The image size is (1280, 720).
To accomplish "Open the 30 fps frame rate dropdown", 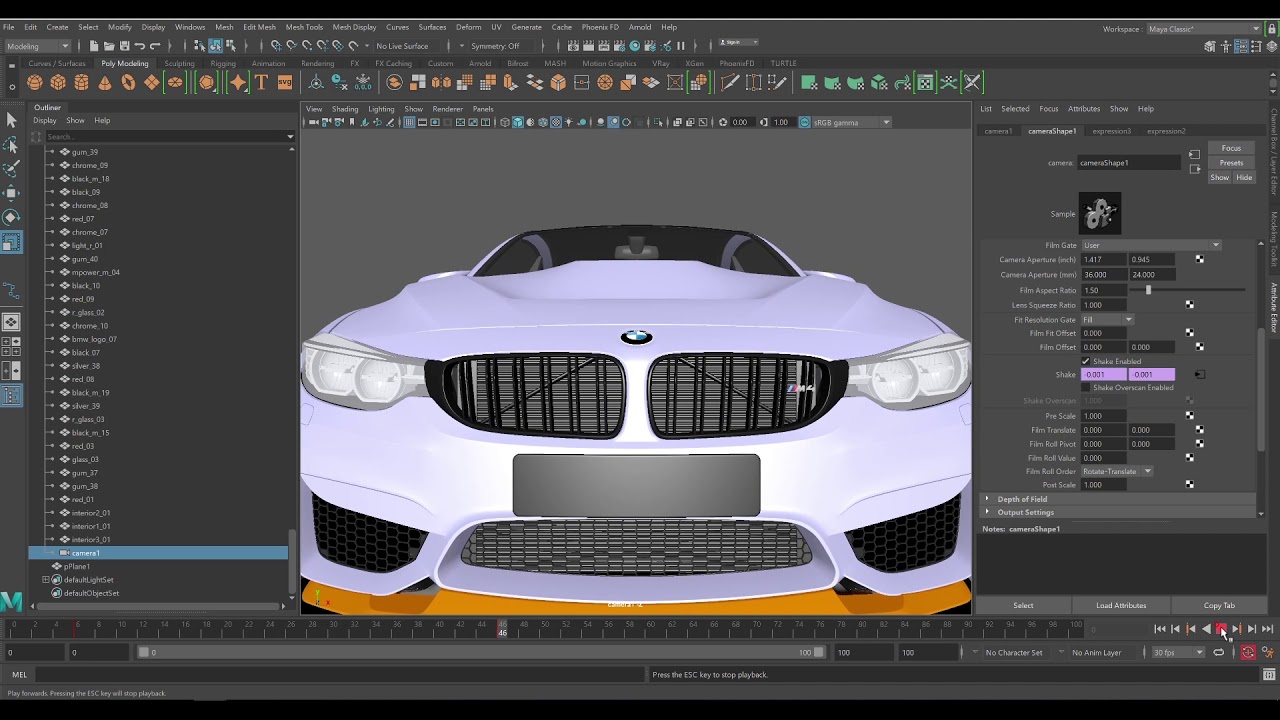I will coord(1178,652).
